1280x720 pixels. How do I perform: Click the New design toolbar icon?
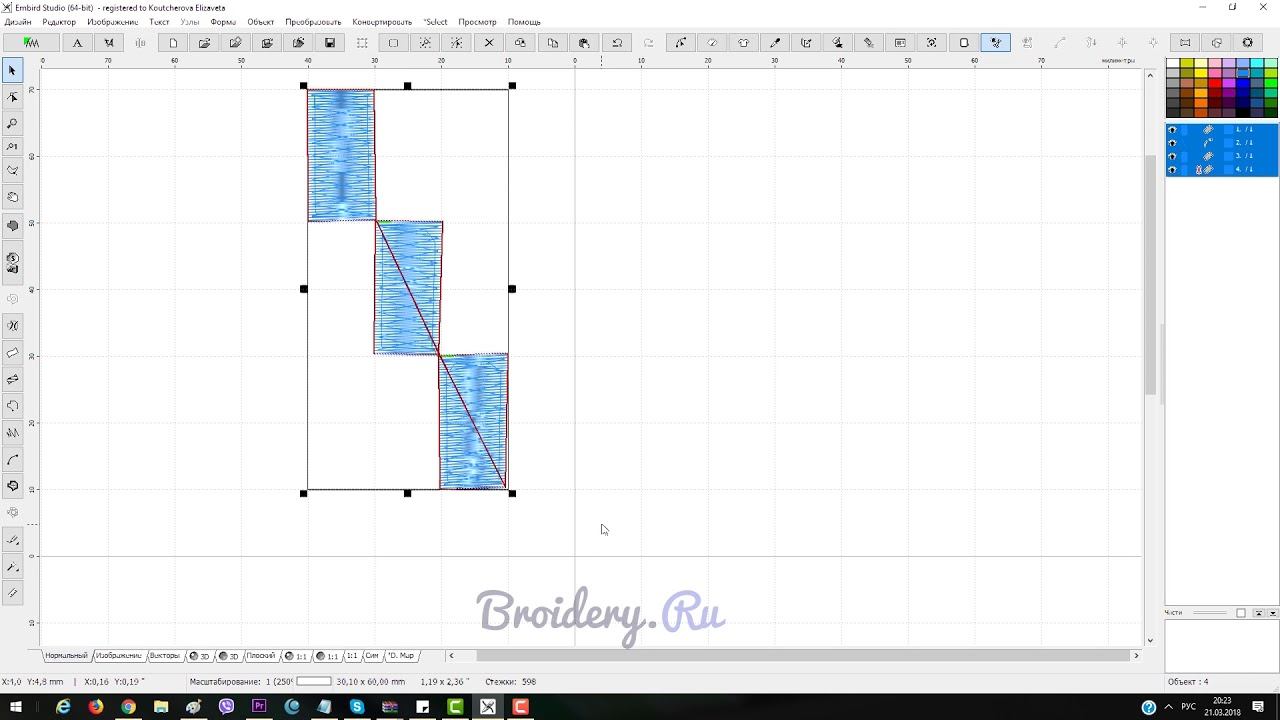(173, 43)
